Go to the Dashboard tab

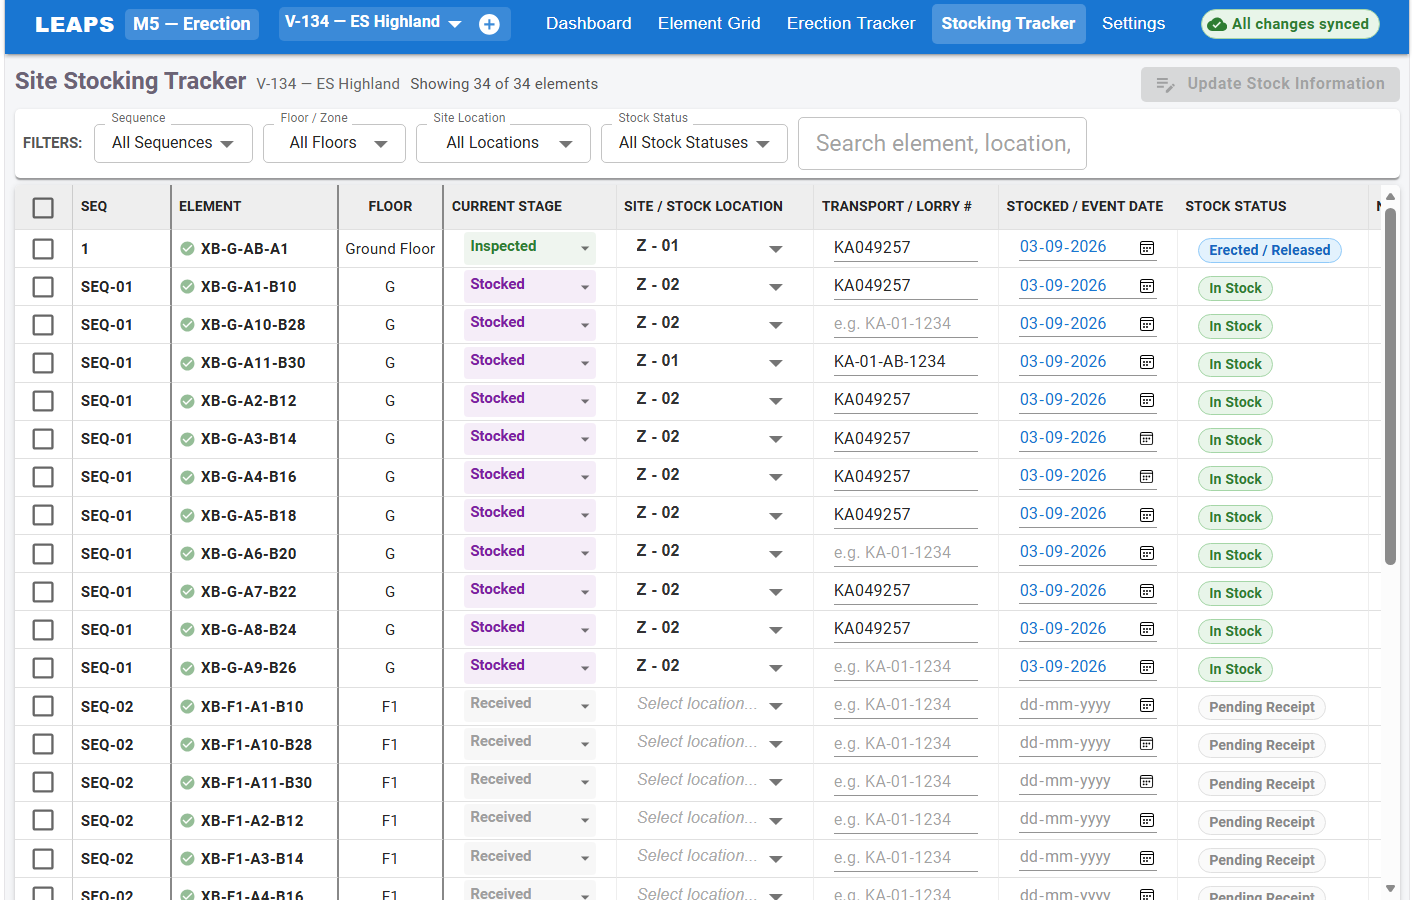pos(589,23)
